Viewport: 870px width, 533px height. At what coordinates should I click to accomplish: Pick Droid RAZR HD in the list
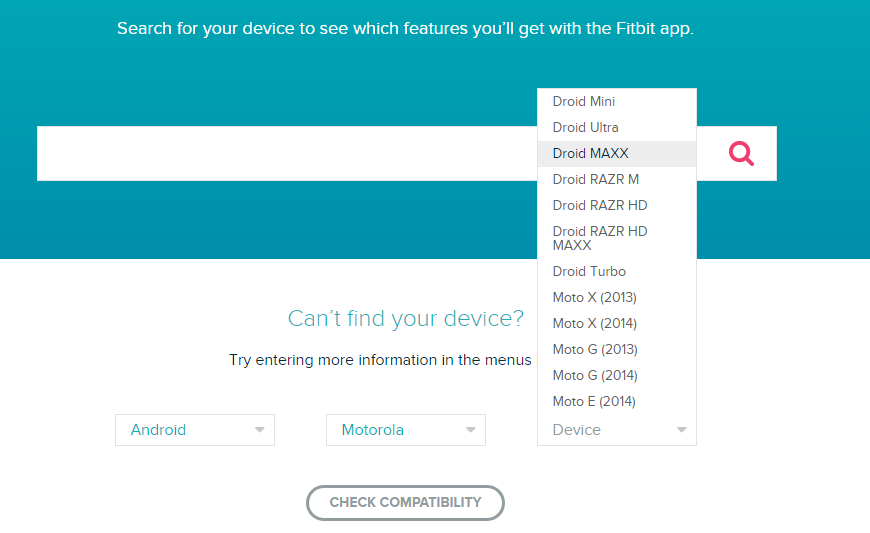600,206
